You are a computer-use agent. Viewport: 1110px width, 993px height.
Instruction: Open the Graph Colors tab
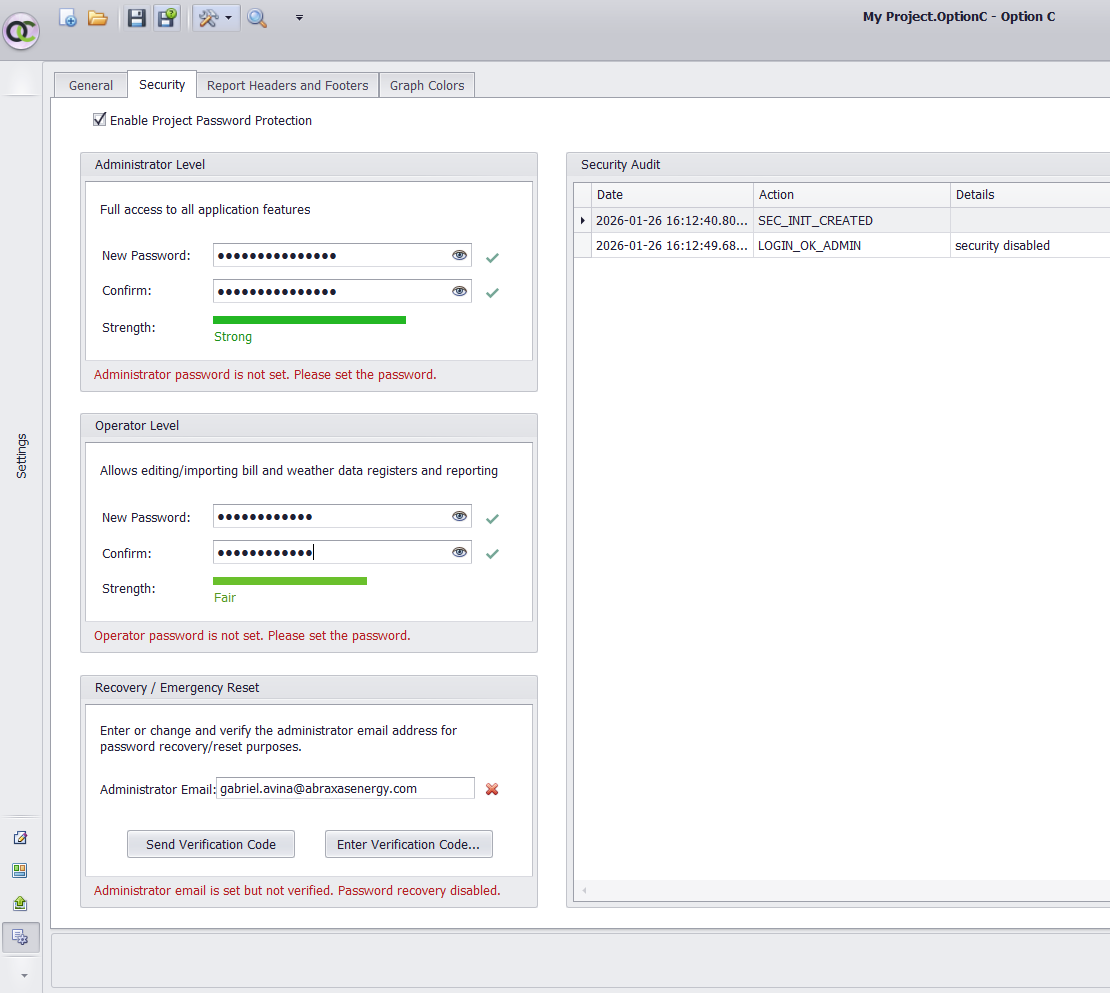(427, 86)
